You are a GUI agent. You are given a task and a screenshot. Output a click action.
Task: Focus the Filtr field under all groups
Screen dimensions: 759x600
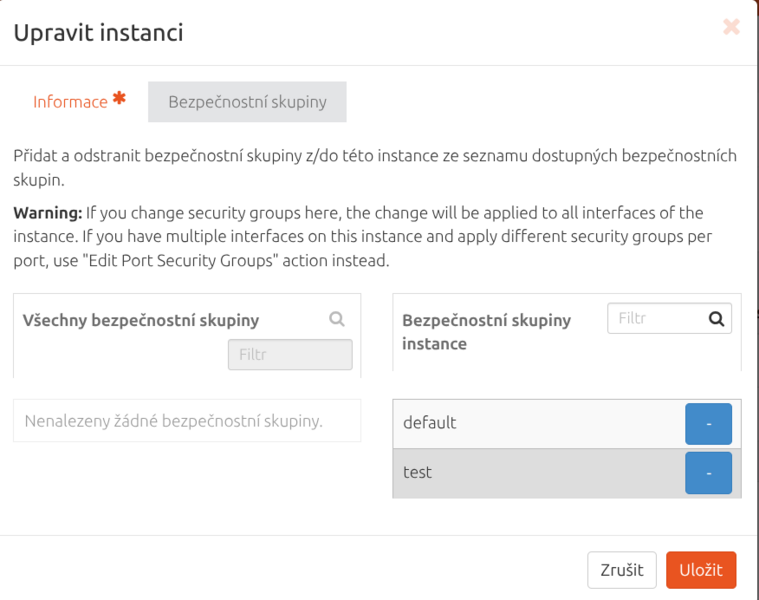pyautogui.click(x=290, y=354)
